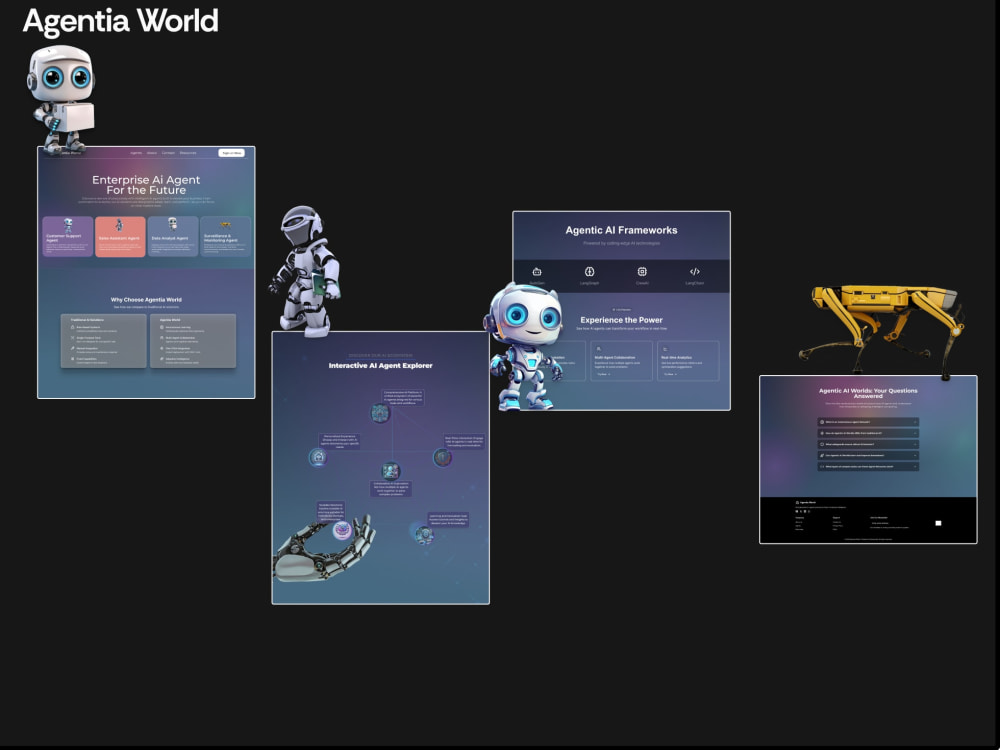Click the 'Experience the Power' heading

pos(621,320)
